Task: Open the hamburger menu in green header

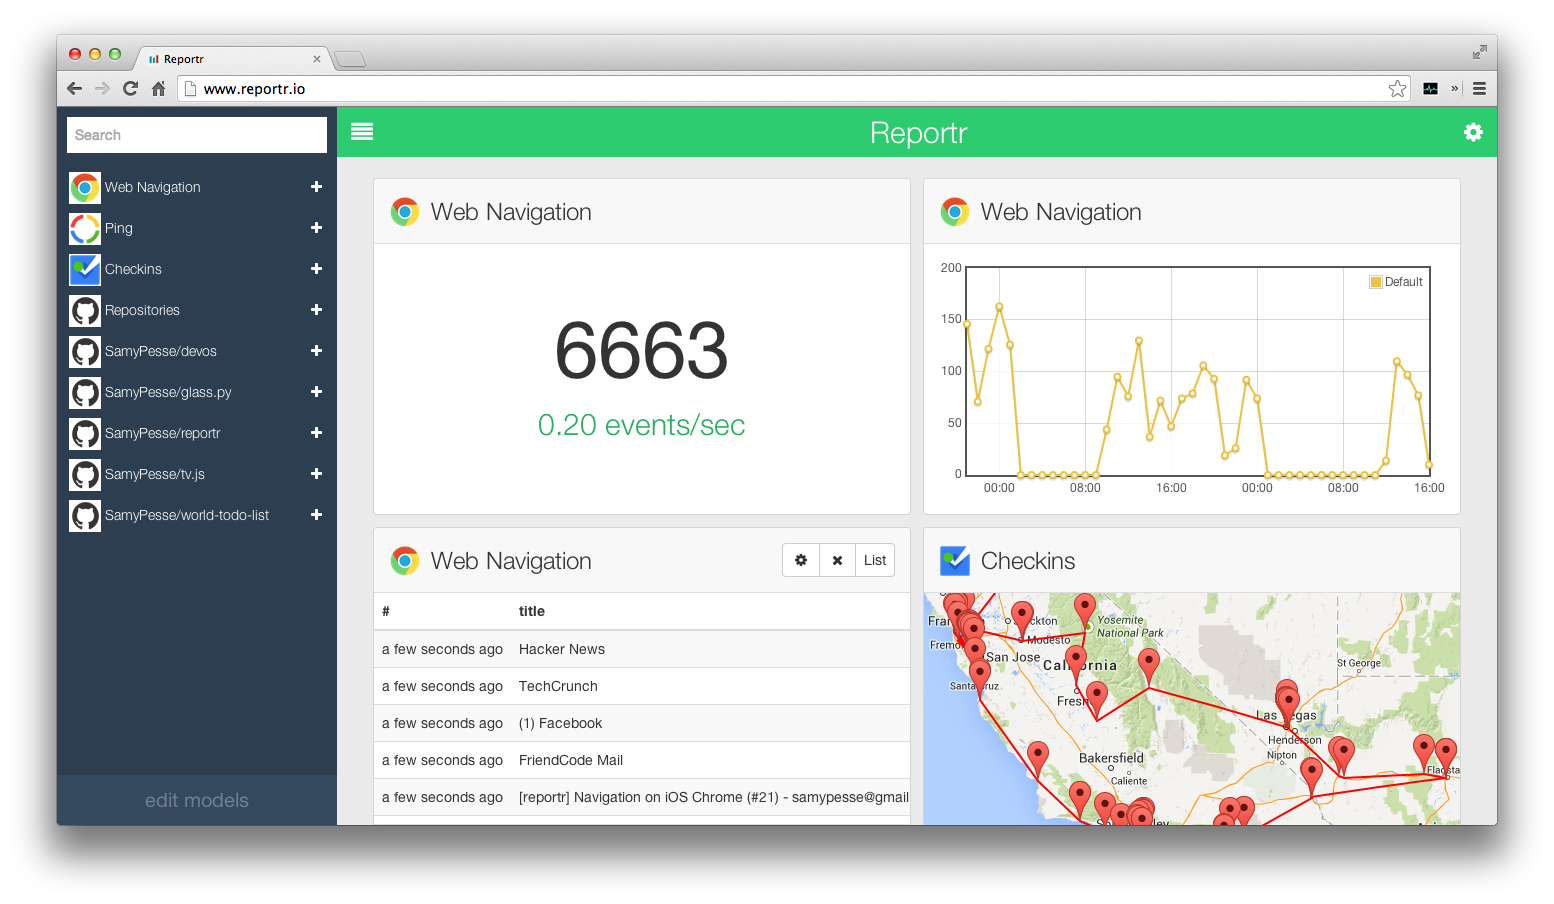Action: (x=362, y=132)
